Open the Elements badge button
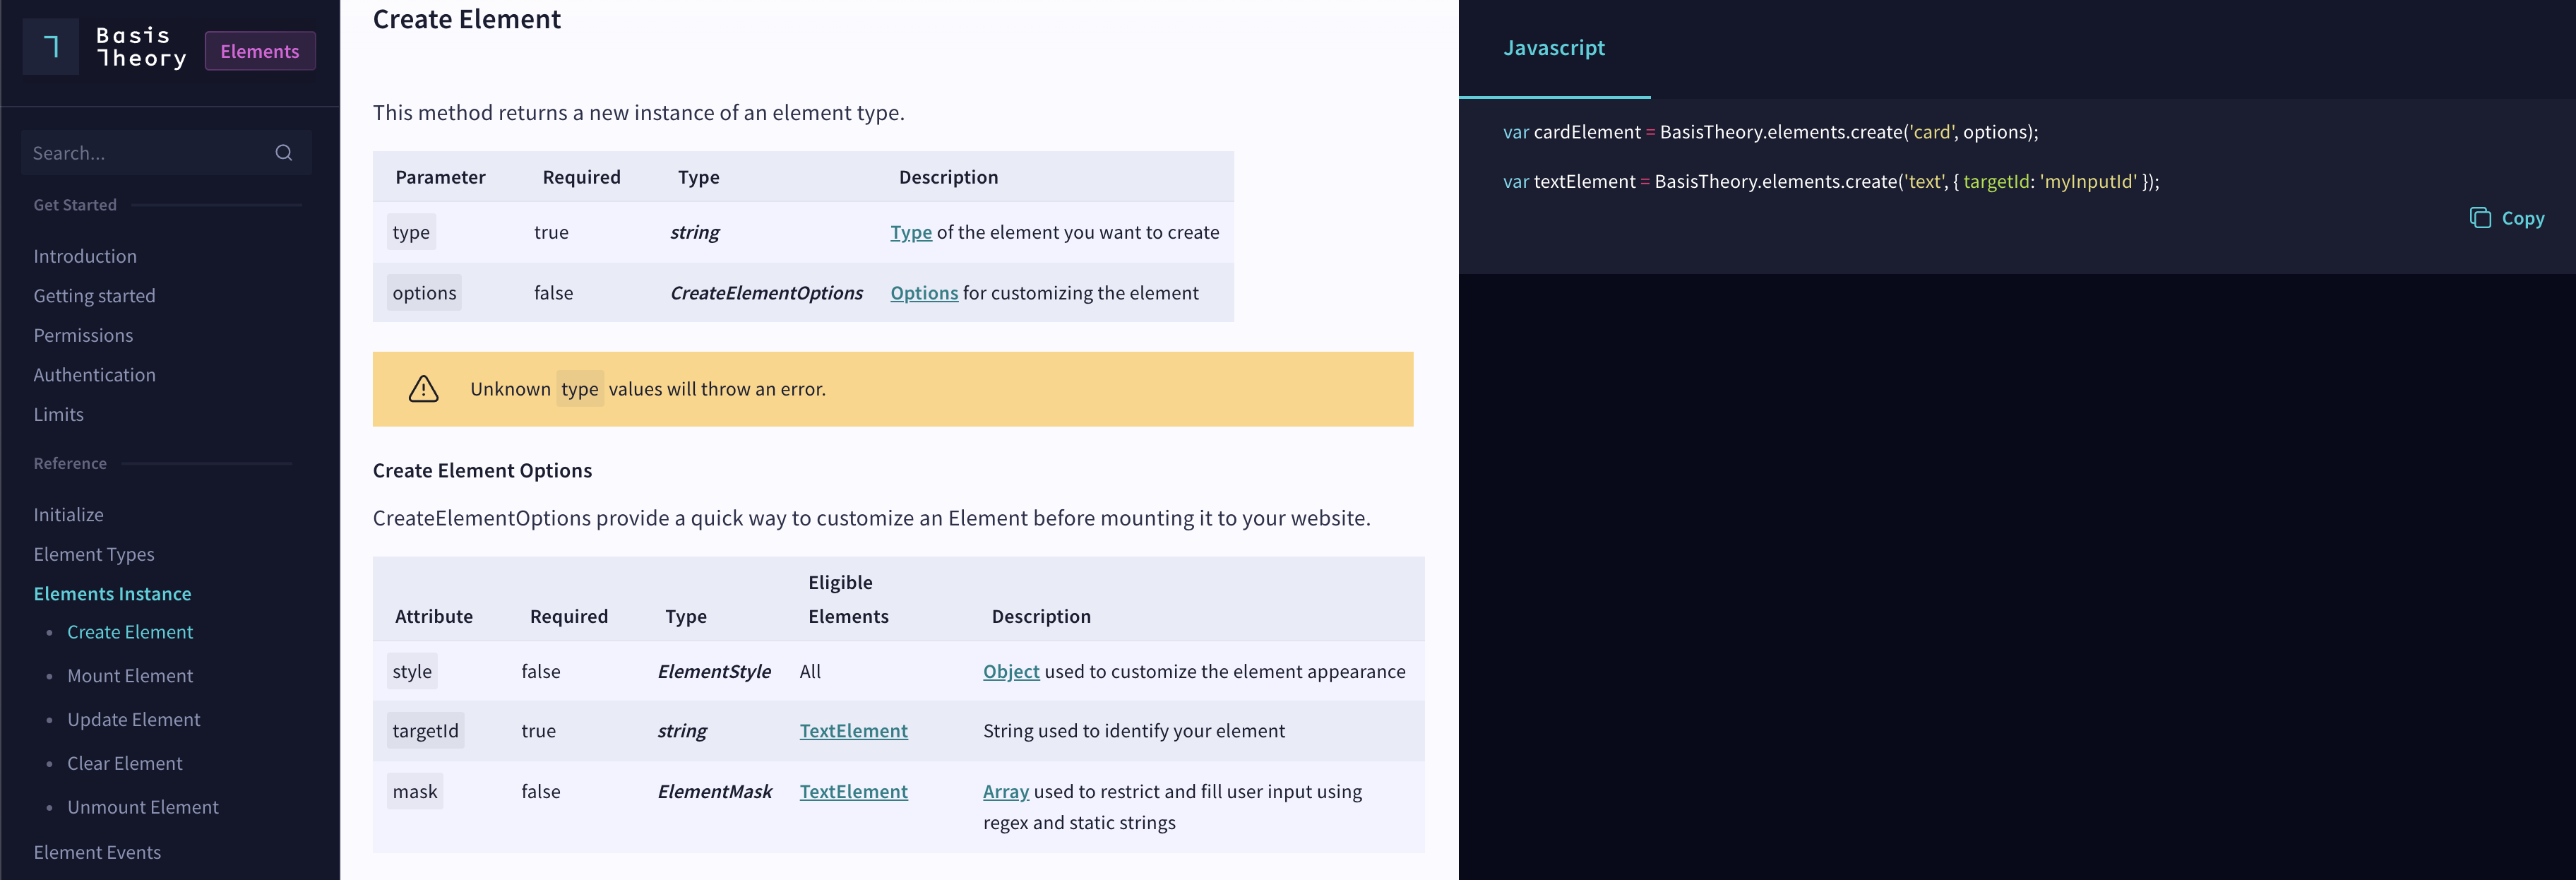Image resolution: width=2576 pixels, height=880 pixels. [x=260, y=51]
